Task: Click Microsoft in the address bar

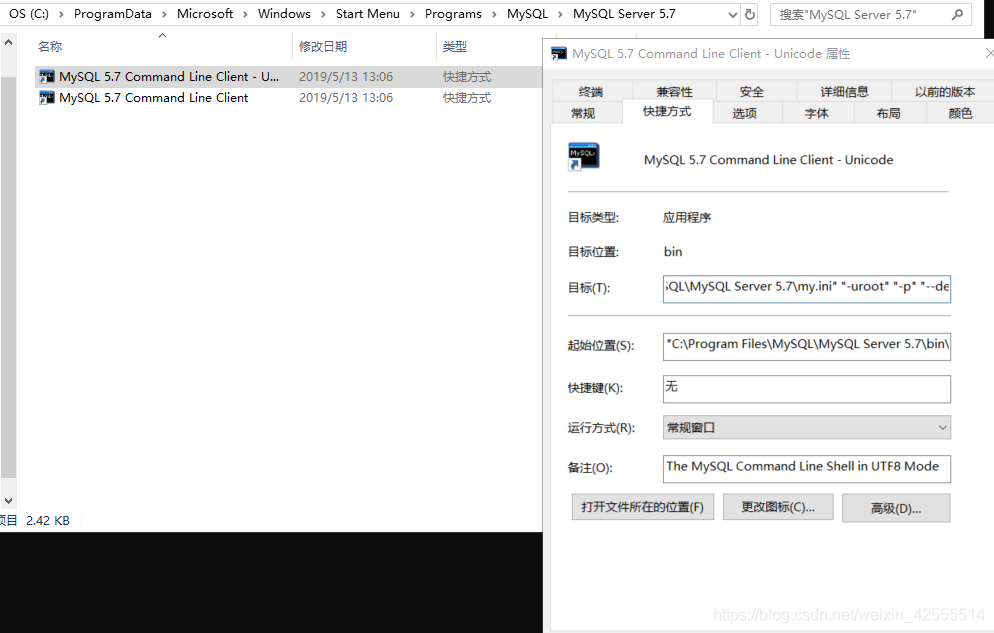Action: 205,14
